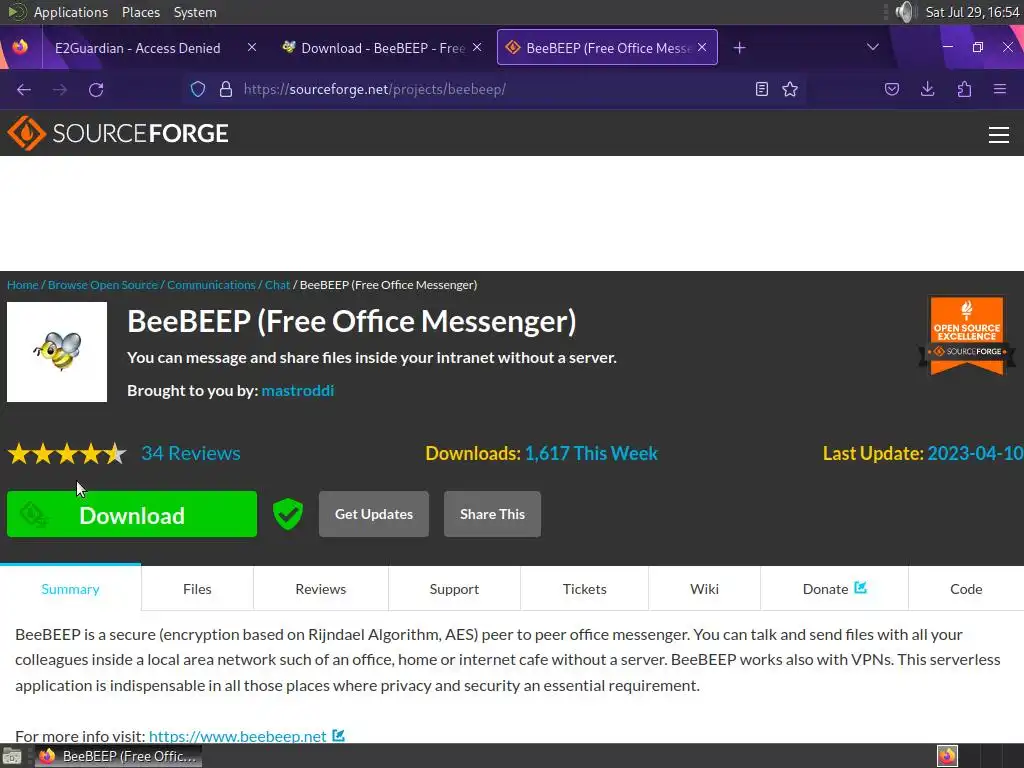Click the BeeBEEP bee project icon
The image size is (1024, 768).
pos(57,352)
